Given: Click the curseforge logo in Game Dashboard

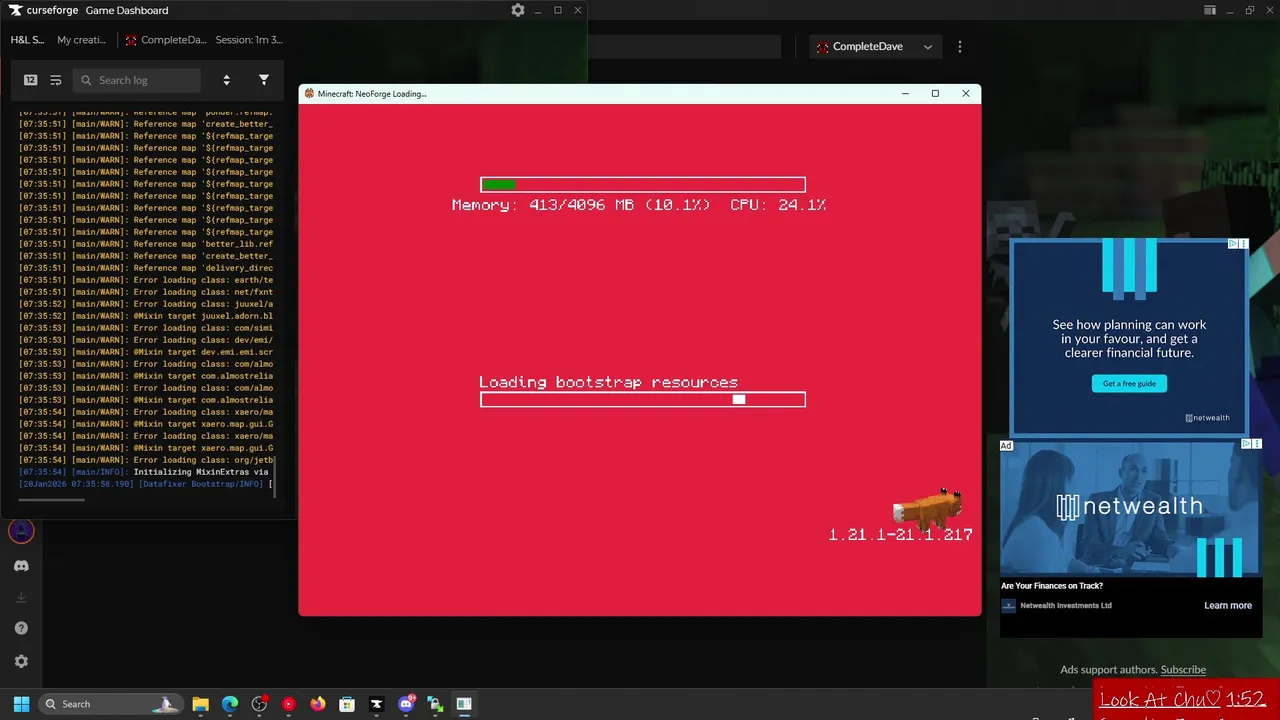Looking at the screenshot, I should [x=45, y=10].
